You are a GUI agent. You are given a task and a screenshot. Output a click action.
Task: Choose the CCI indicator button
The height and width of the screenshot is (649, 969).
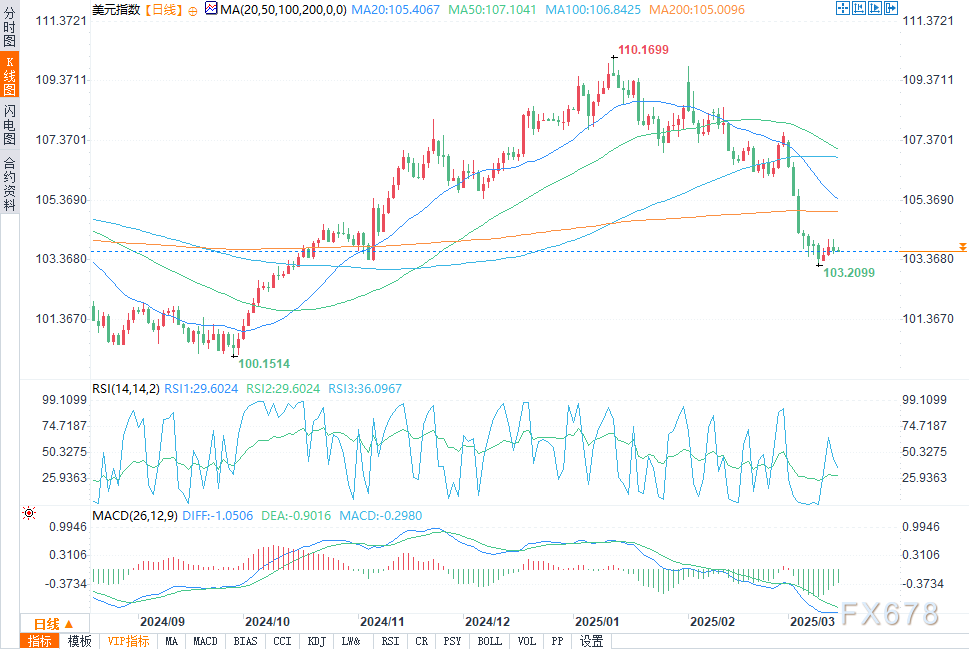click(282, 641)
